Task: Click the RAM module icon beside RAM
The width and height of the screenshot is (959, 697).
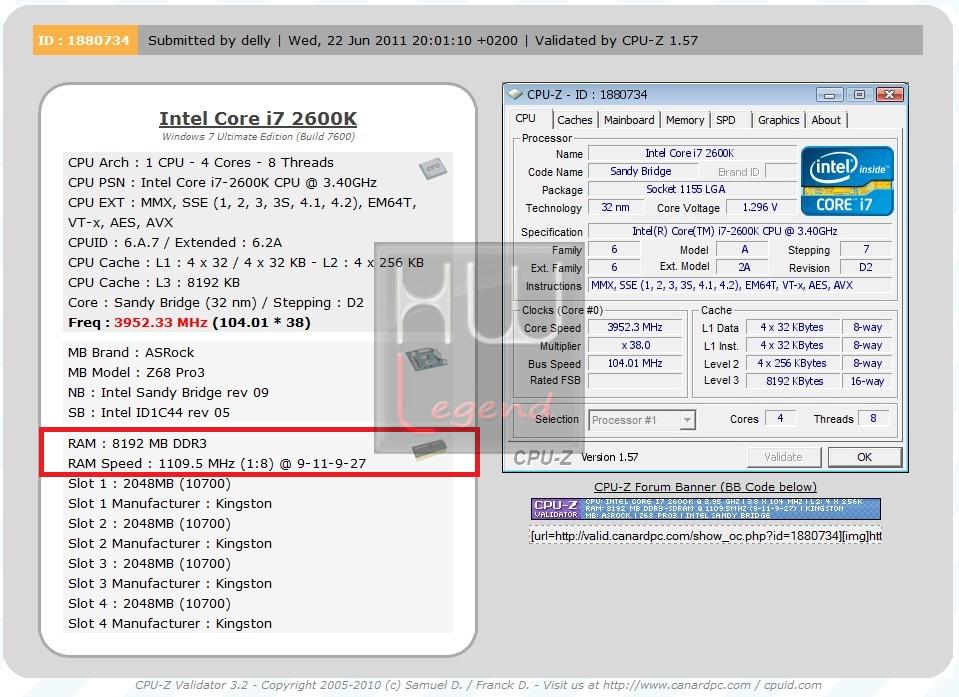Action: (429, 449)
